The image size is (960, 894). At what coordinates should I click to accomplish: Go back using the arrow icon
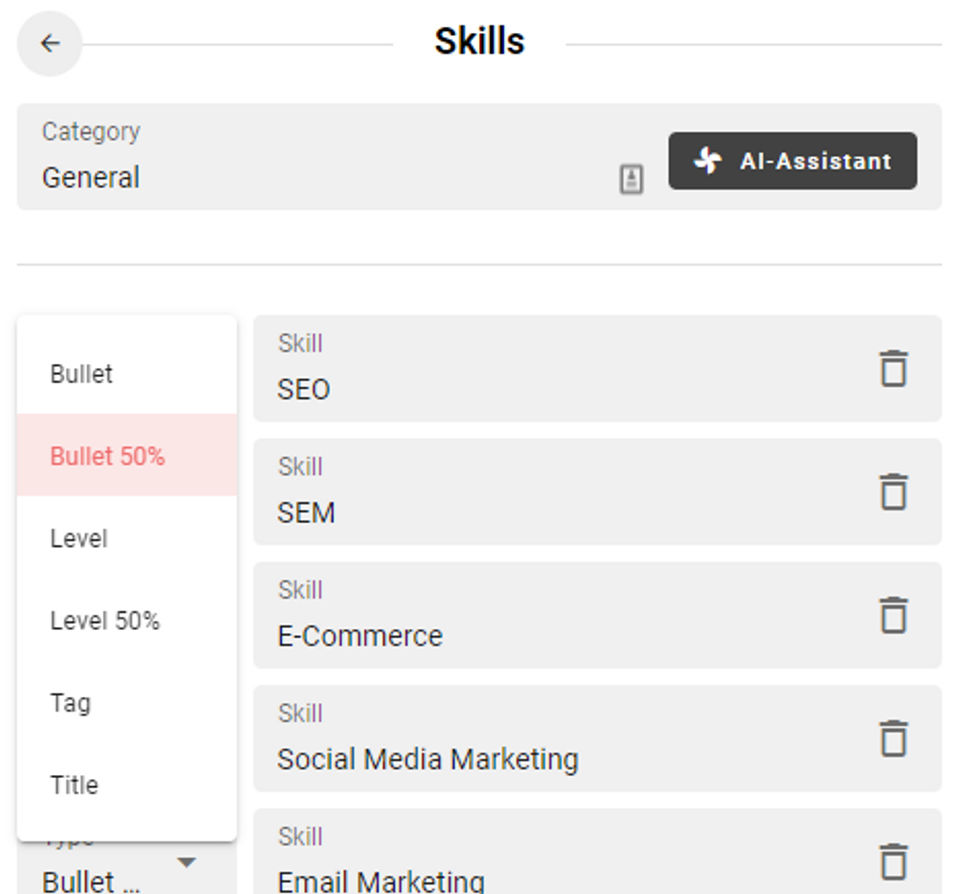pos(50,44)
